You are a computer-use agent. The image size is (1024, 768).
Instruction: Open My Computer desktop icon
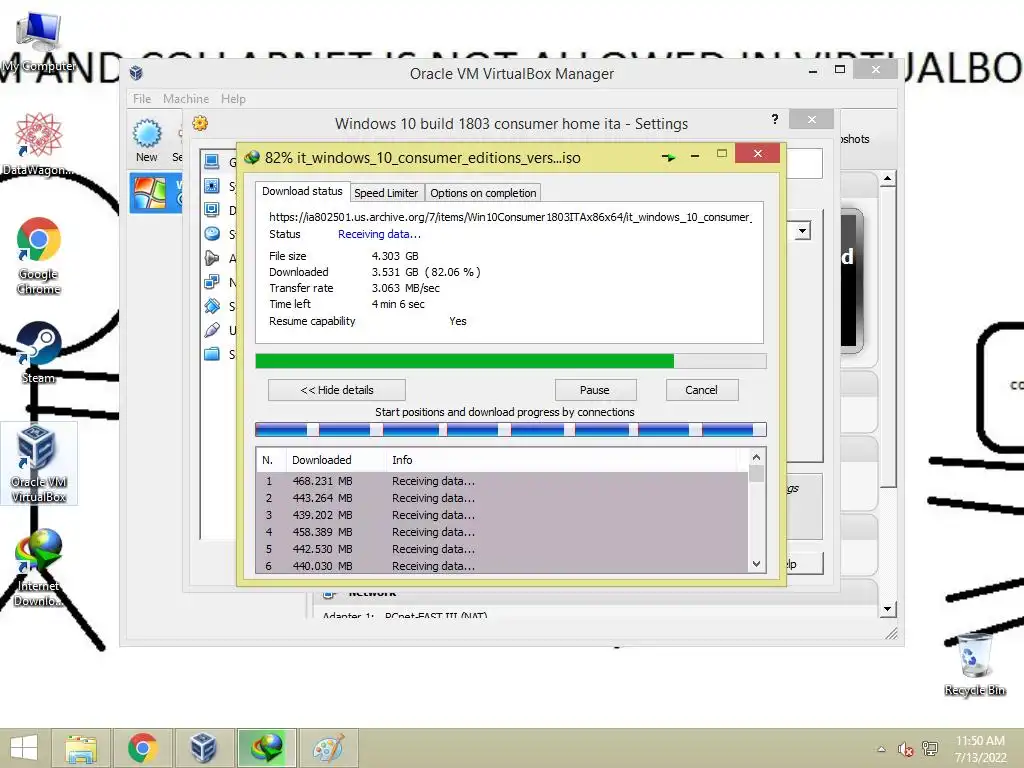(x=39, y=41)
